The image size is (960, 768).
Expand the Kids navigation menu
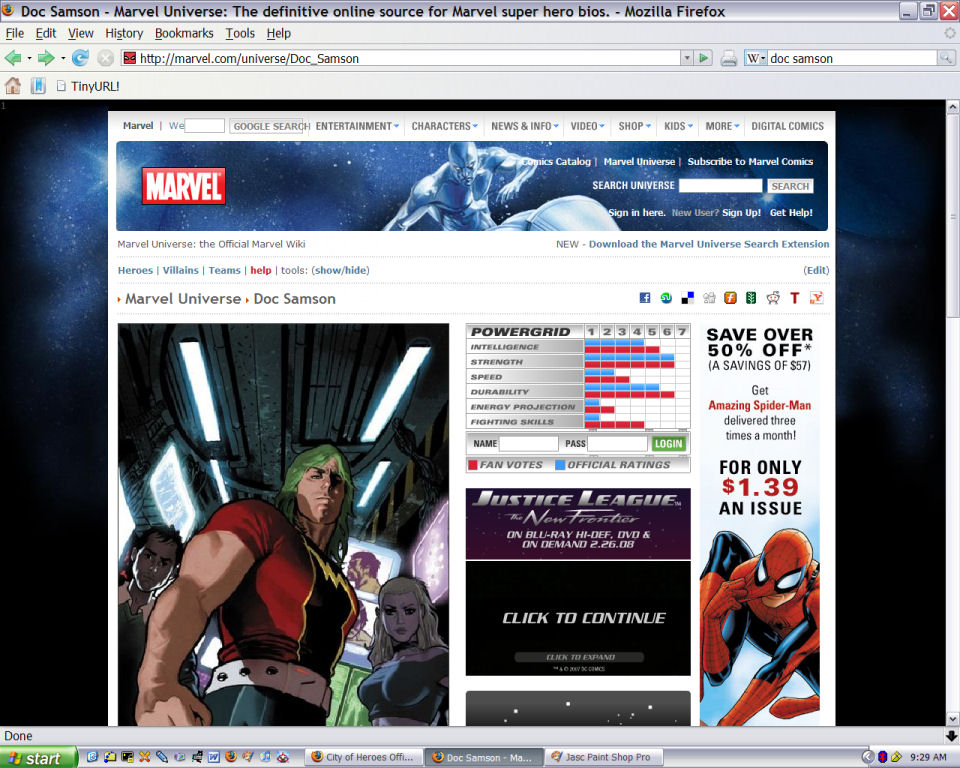pyautogui.click(x=678, y=126)
